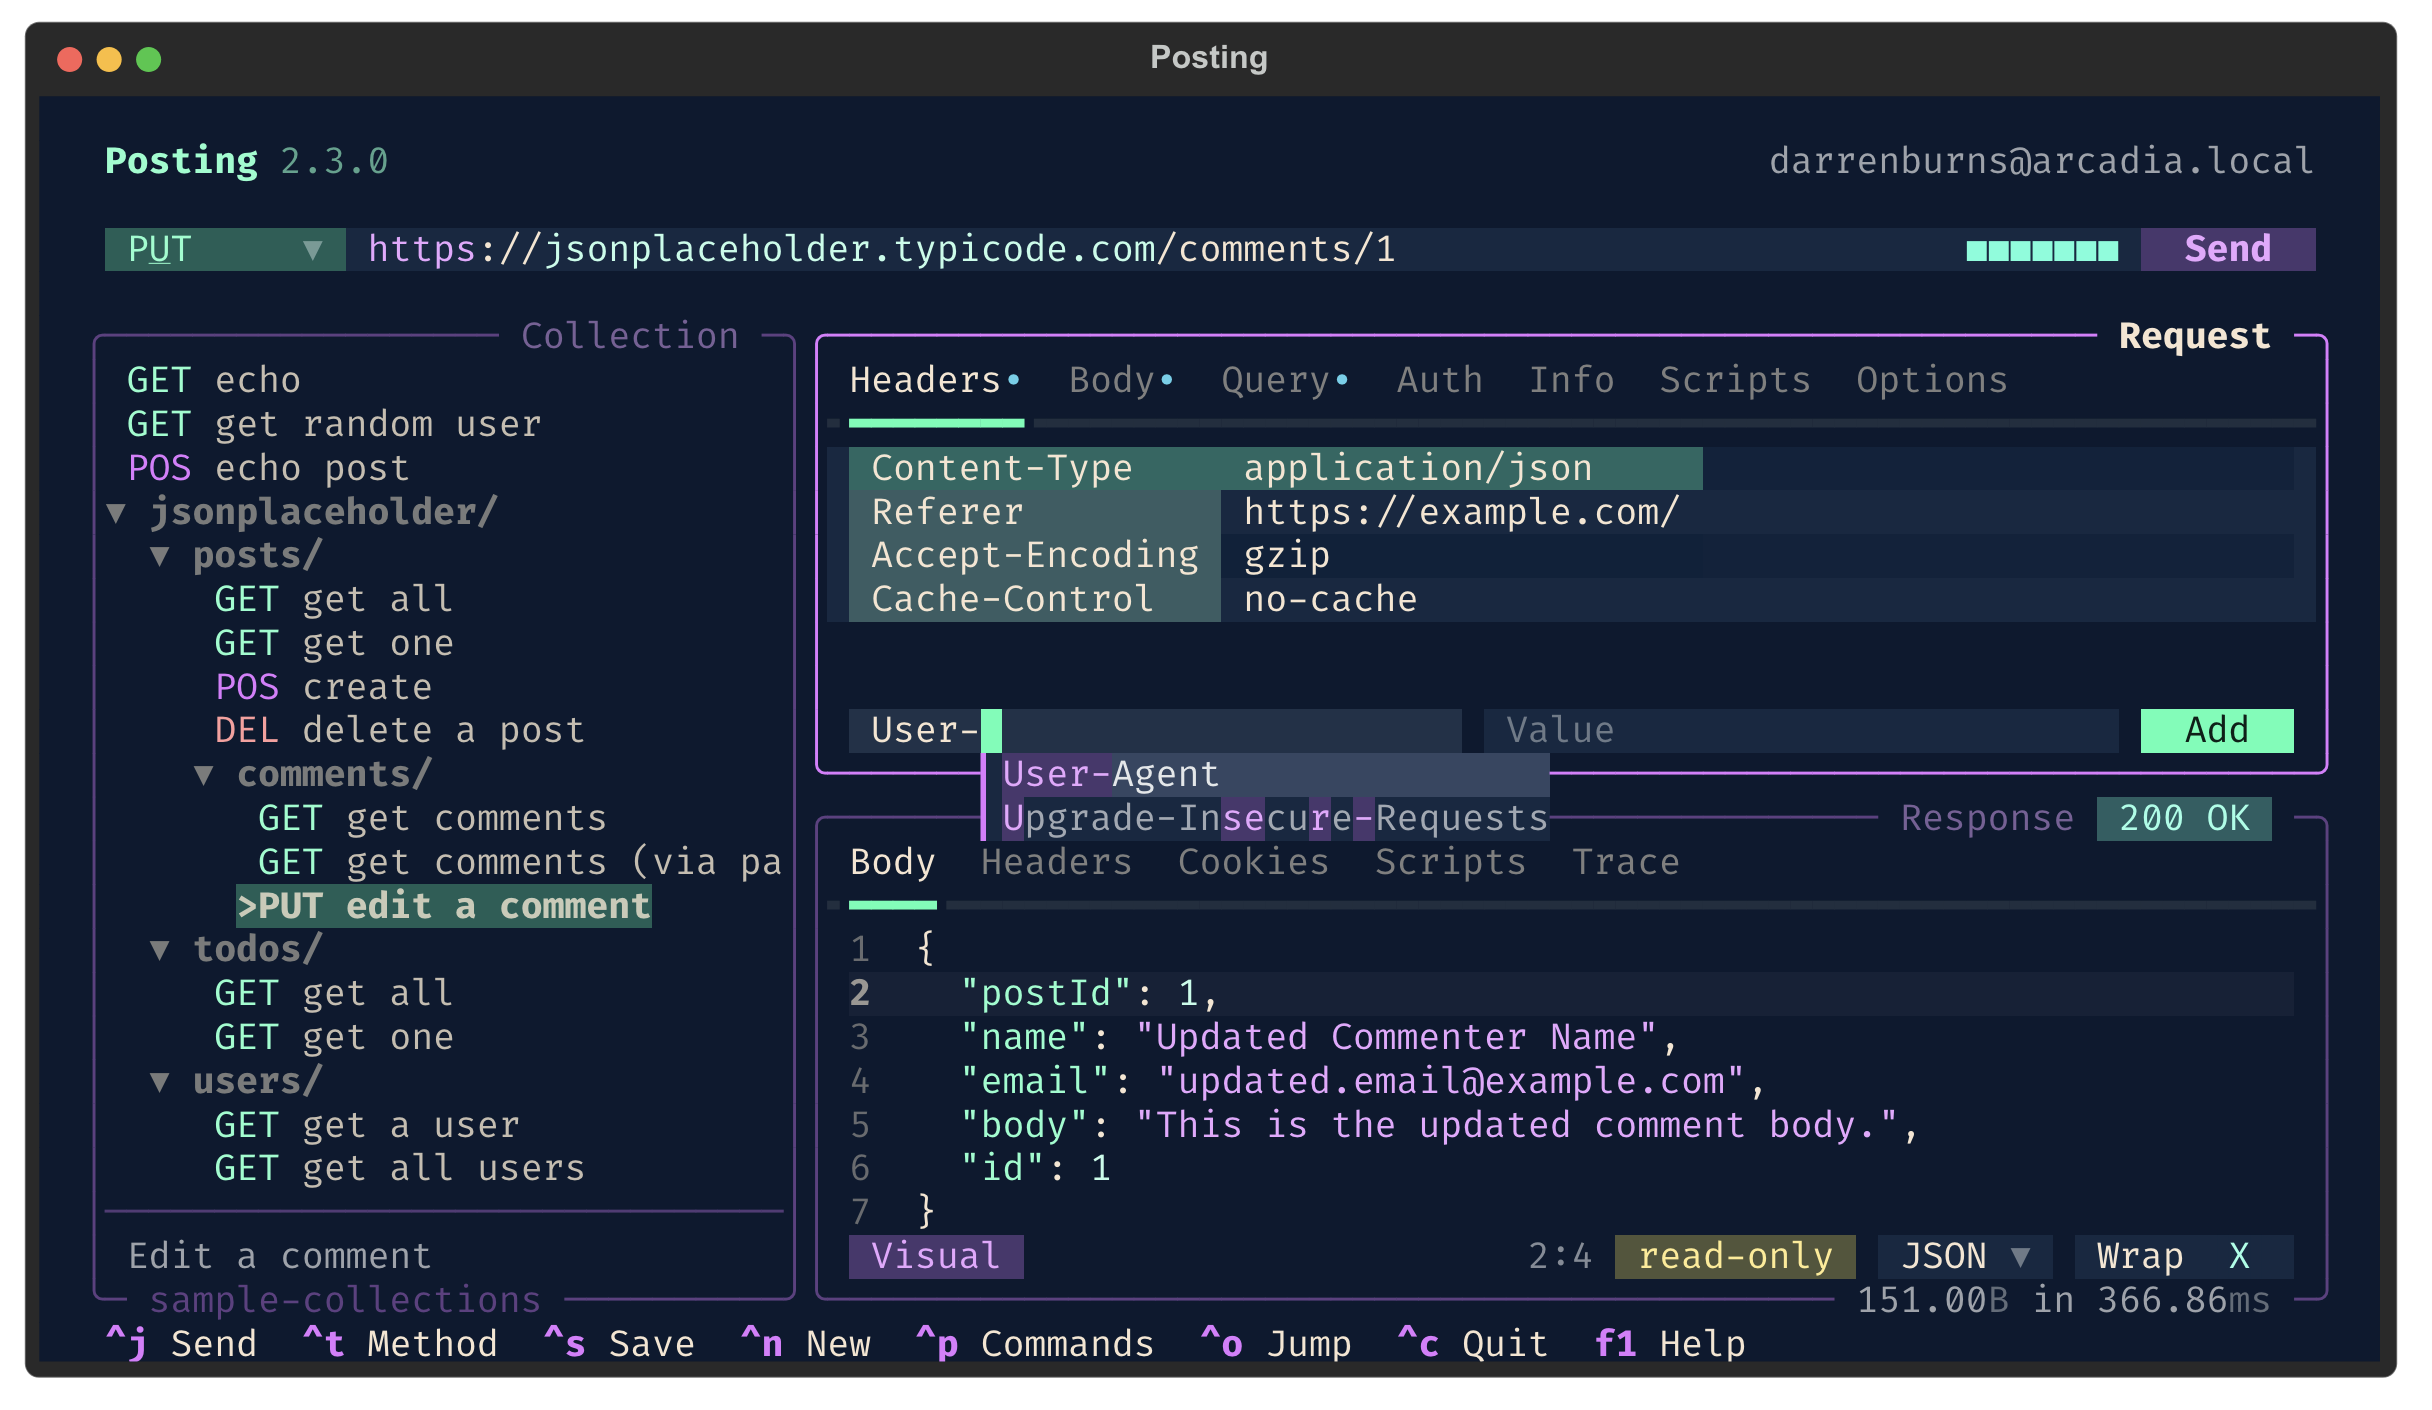
Task: Click the red macOS close button
Action: [69, 60]
